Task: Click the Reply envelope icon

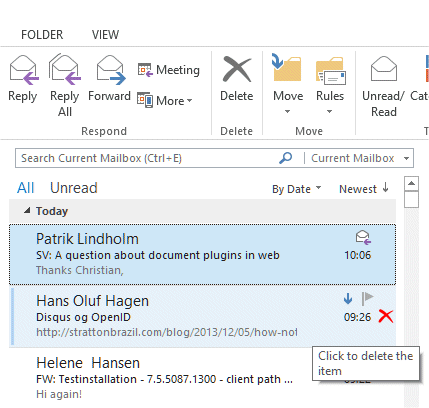Action: coord(24,70)
